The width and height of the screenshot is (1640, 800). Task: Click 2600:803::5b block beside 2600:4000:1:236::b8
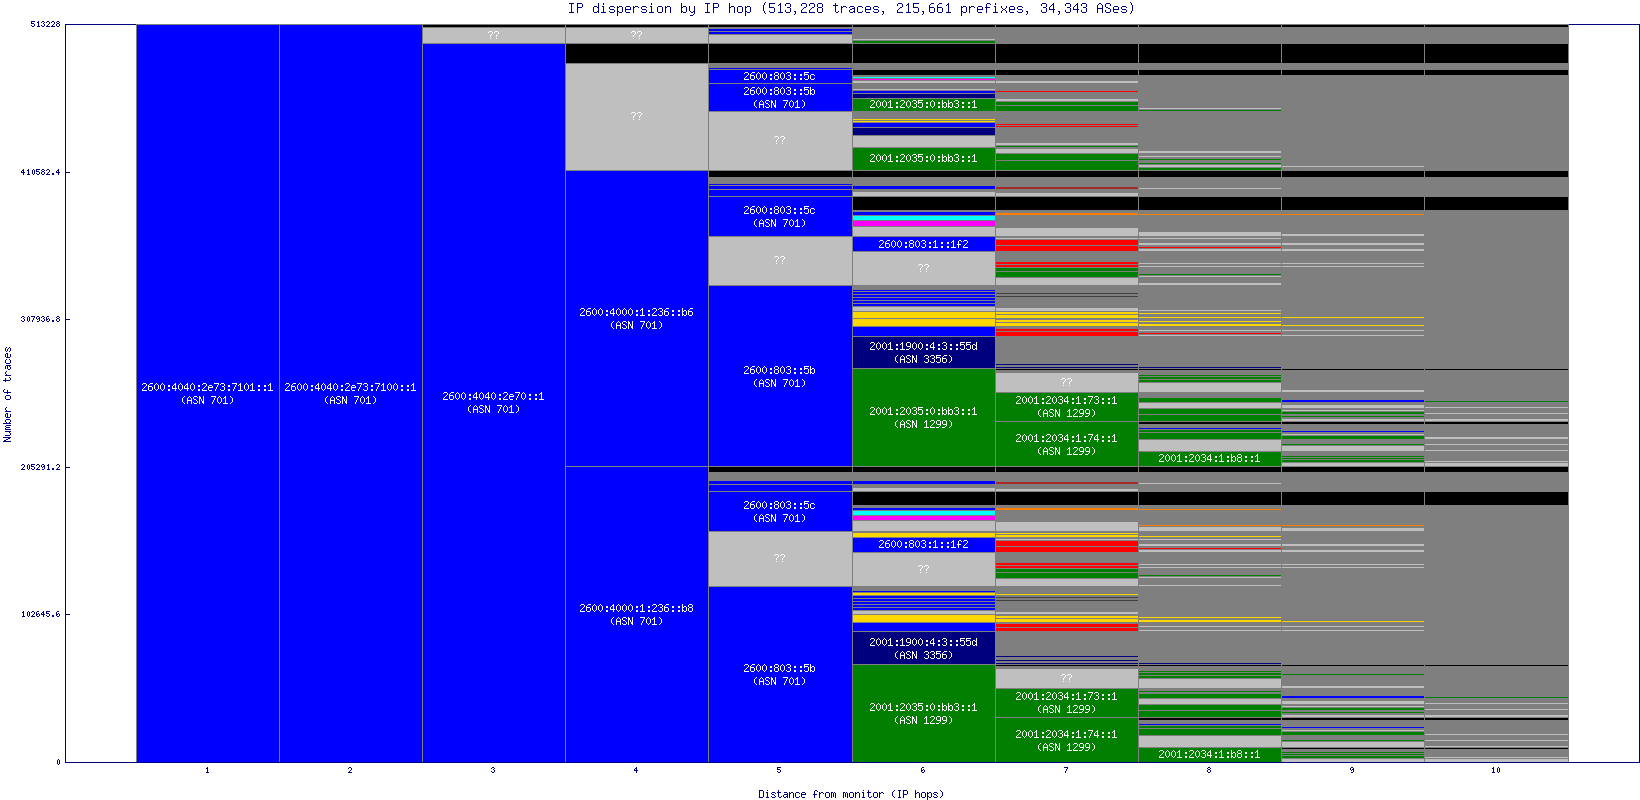click(x=780, y=674)
